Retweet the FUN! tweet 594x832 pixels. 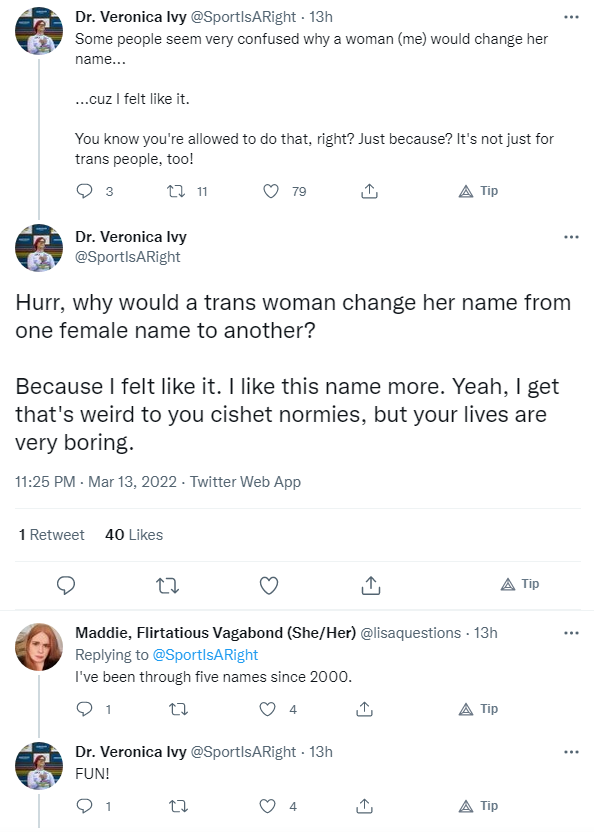tap(178, 807)
